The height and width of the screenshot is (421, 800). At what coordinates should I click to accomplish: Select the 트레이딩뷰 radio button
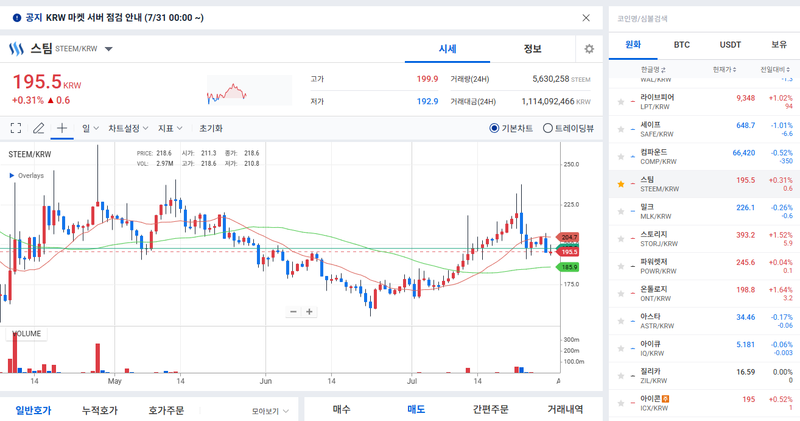(547, 128)
